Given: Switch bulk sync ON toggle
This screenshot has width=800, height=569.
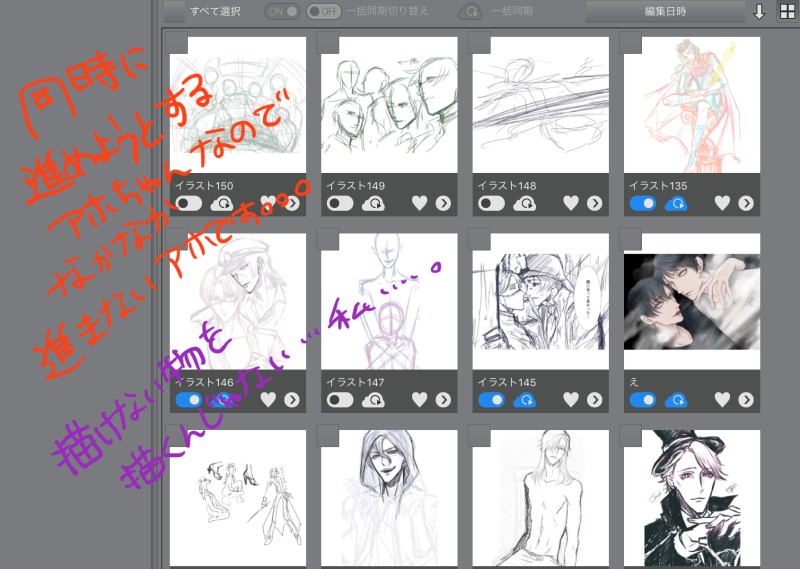Looking at the screenshot, I should tap(282, 11).
